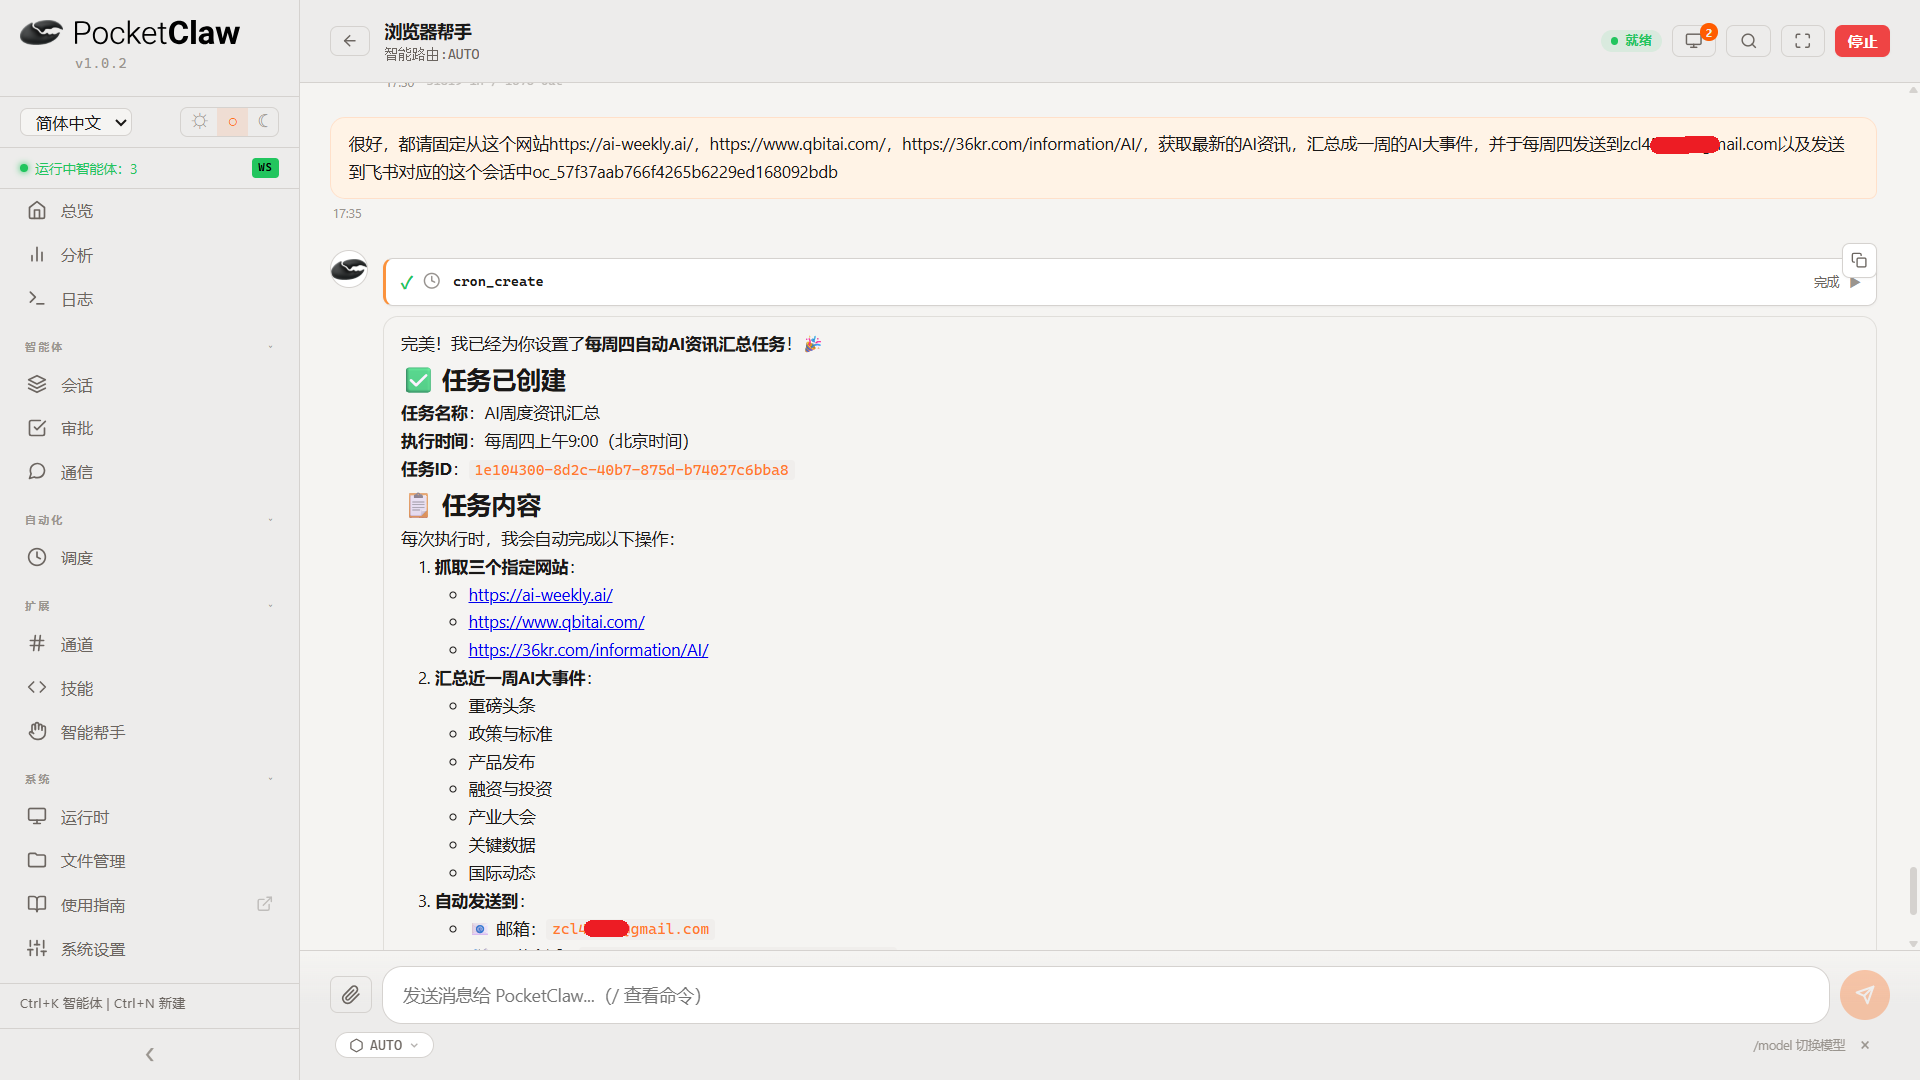Click the 智能路由:AUTO subtitle

point(432,55)
